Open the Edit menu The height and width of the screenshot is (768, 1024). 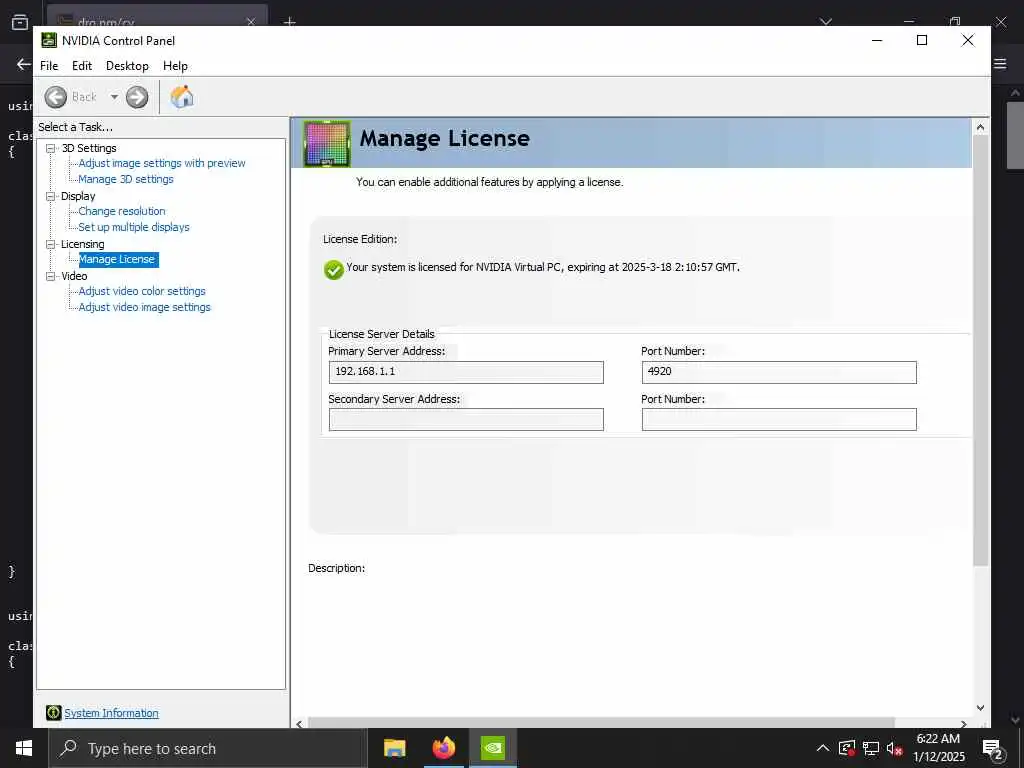[82, 66]
